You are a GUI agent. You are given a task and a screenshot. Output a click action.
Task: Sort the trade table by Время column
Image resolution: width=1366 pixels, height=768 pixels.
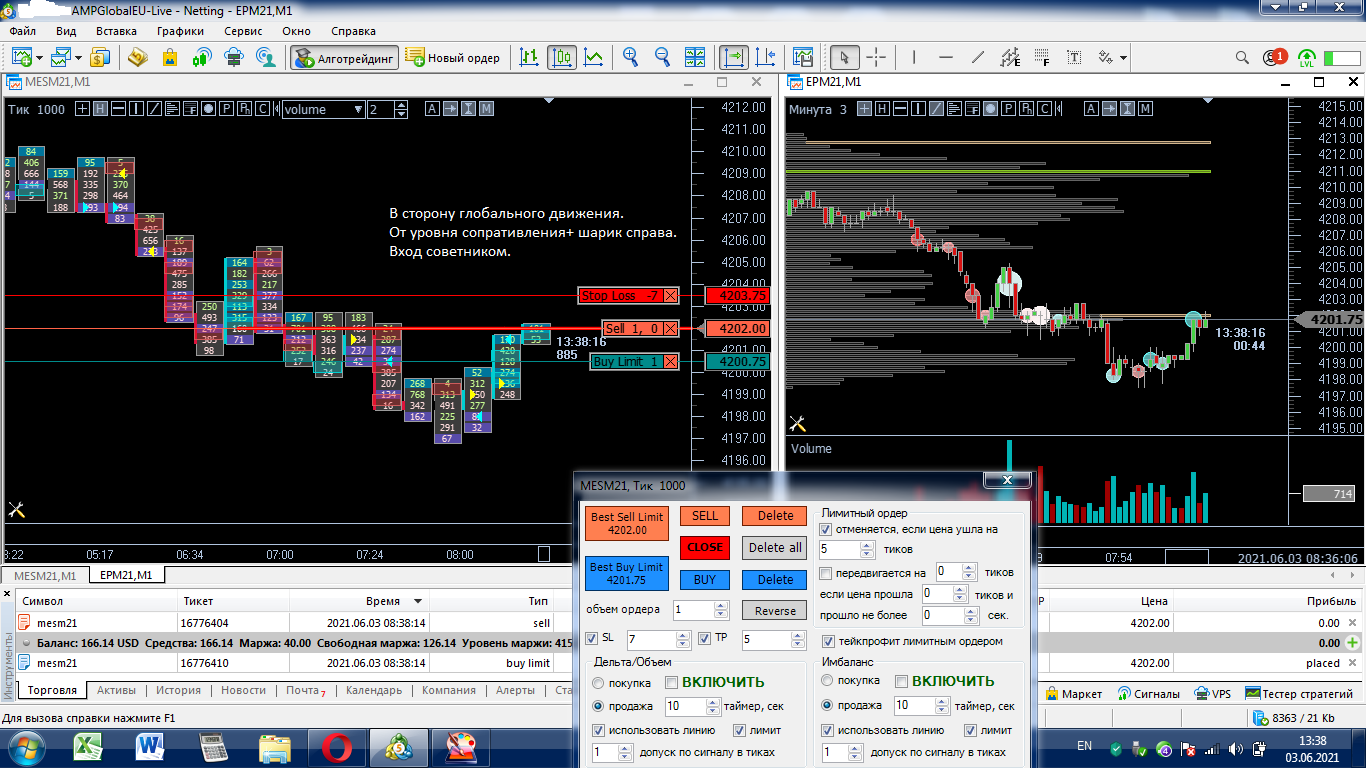click(x=383, y=601)
